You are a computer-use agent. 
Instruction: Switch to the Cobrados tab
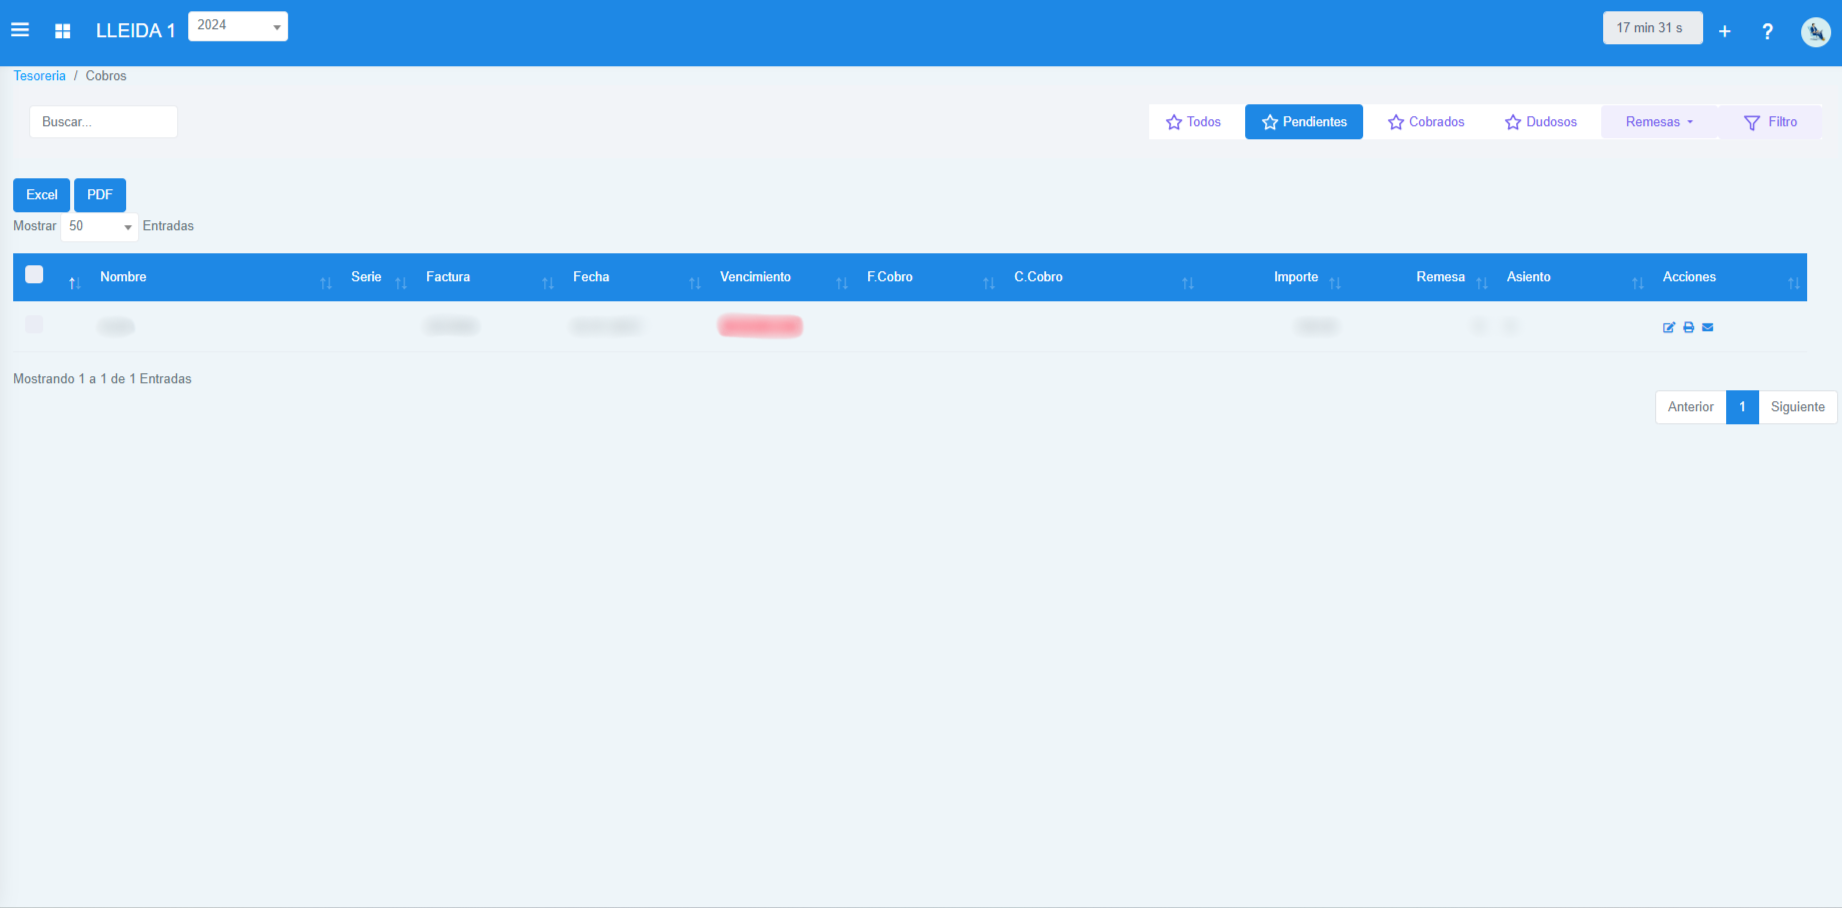1426,122
